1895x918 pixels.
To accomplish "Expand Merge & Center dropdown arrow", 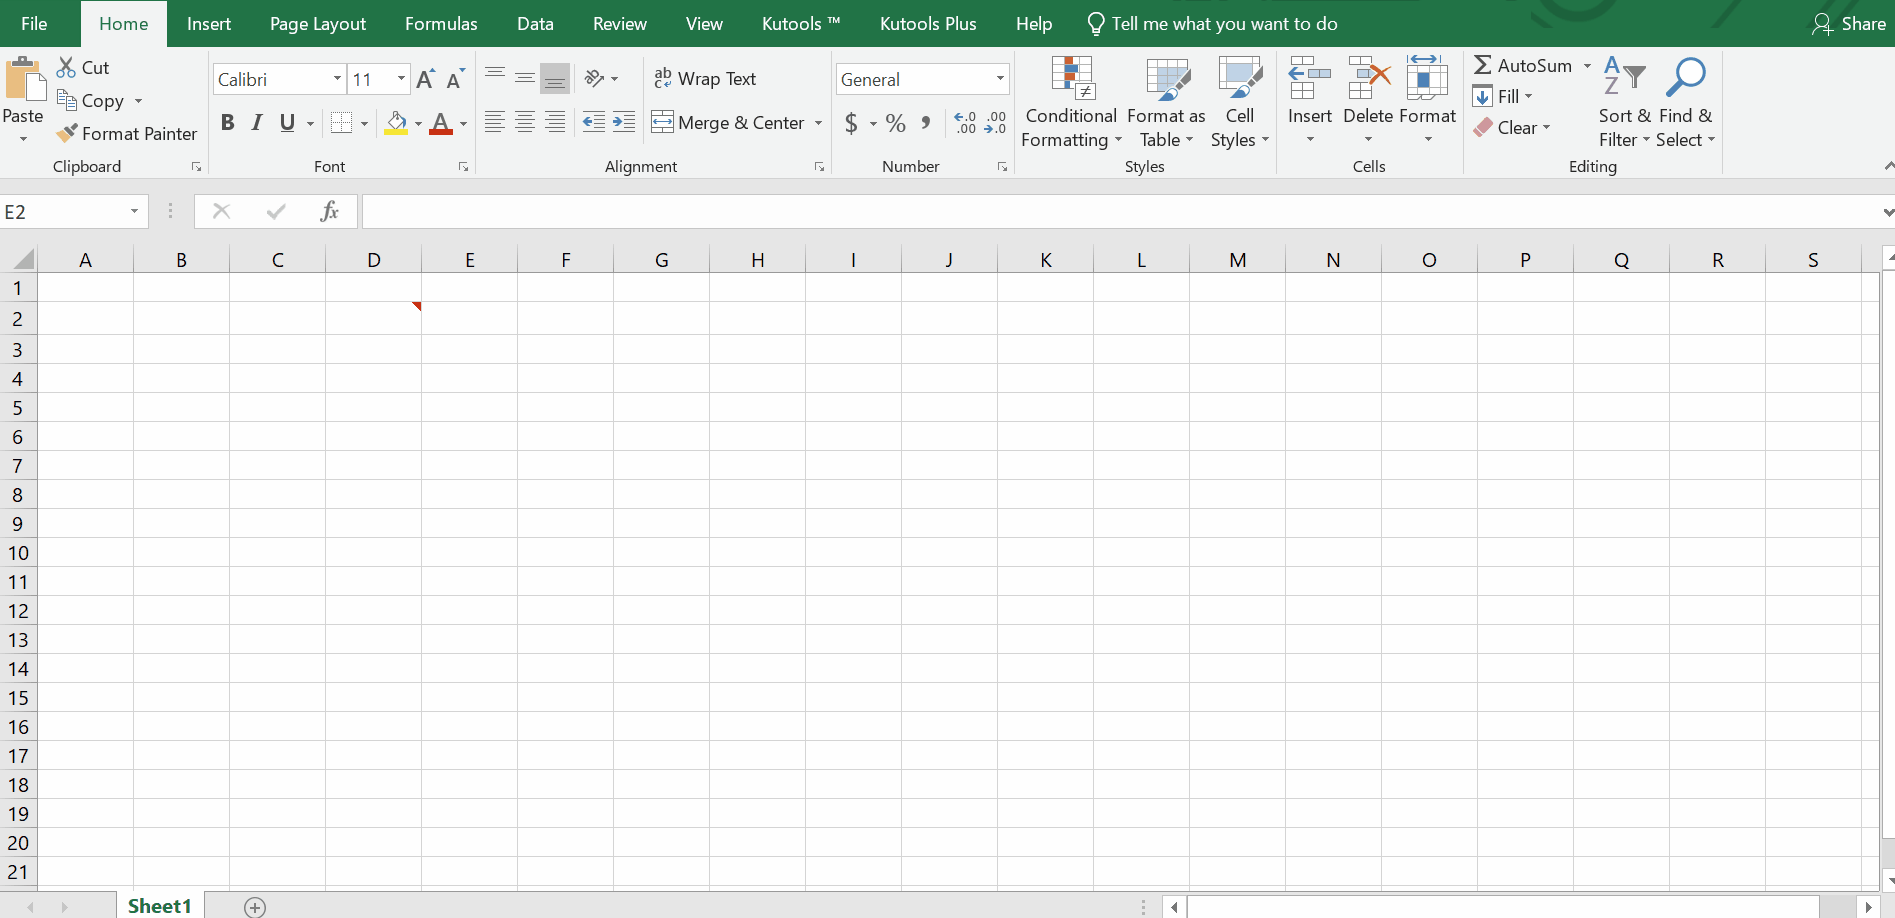I will click(818, 123).
